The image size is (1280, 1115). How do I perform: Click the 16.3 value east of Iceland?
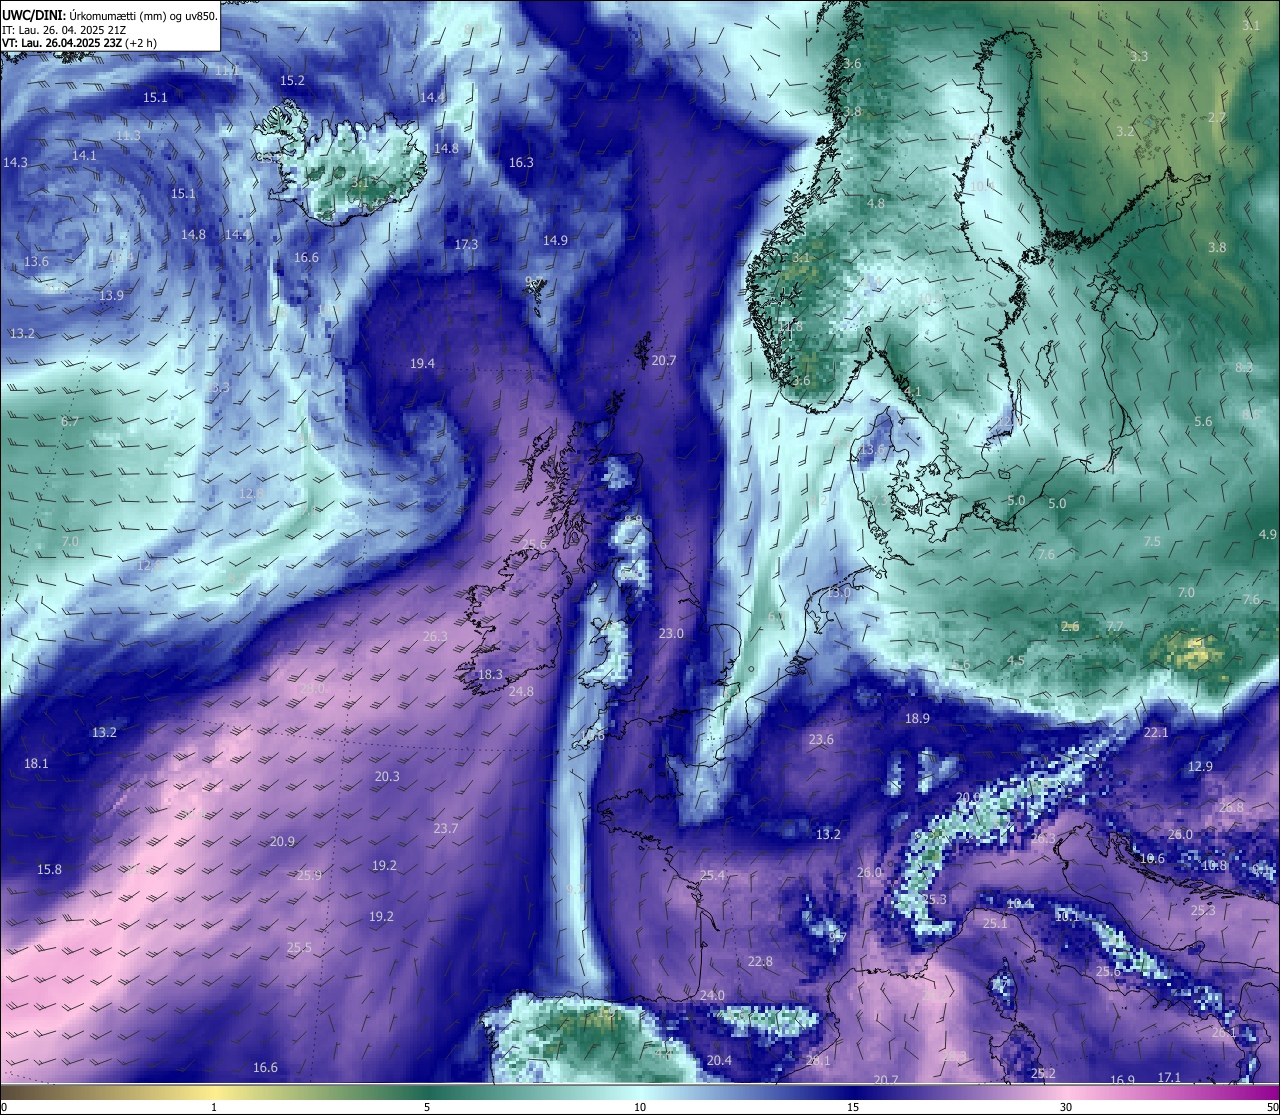[521, 162]
